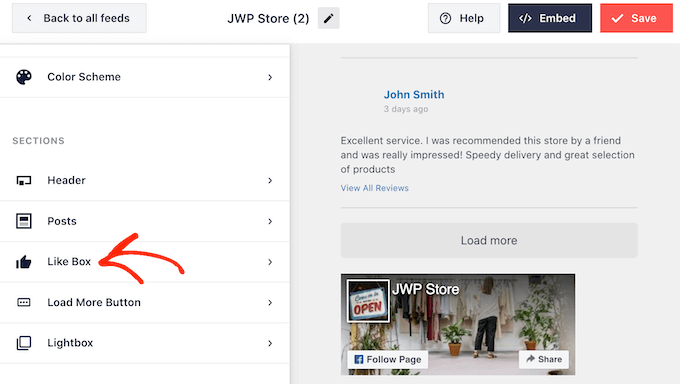The width and height of the screenshot is (680, 384).
Task: Click the JWP Store cover photo title
Action: tap(425, 289)
